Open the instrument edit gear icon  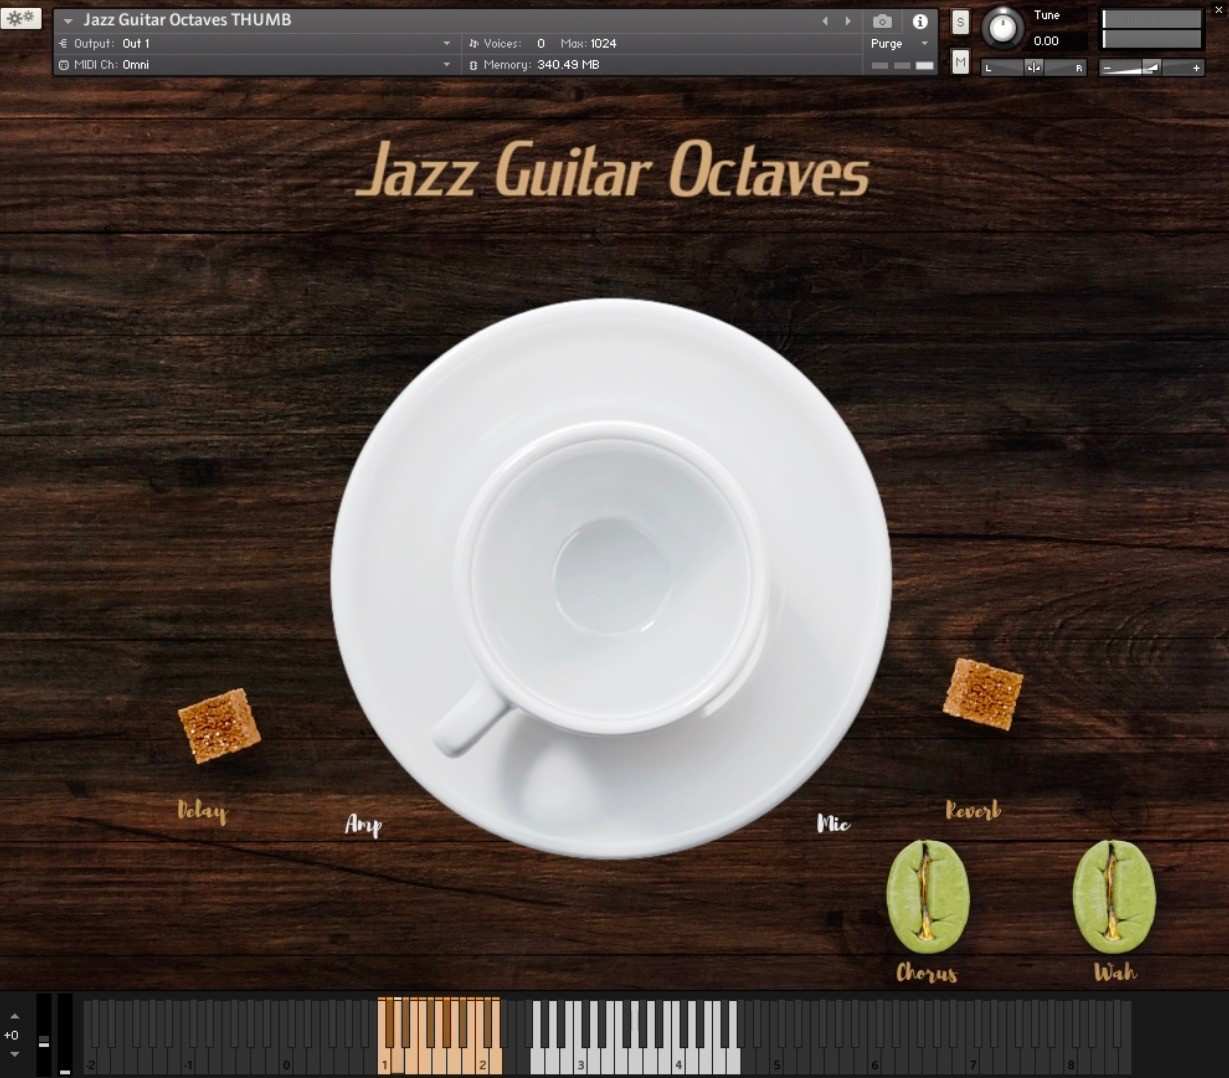tap(20, 18)
